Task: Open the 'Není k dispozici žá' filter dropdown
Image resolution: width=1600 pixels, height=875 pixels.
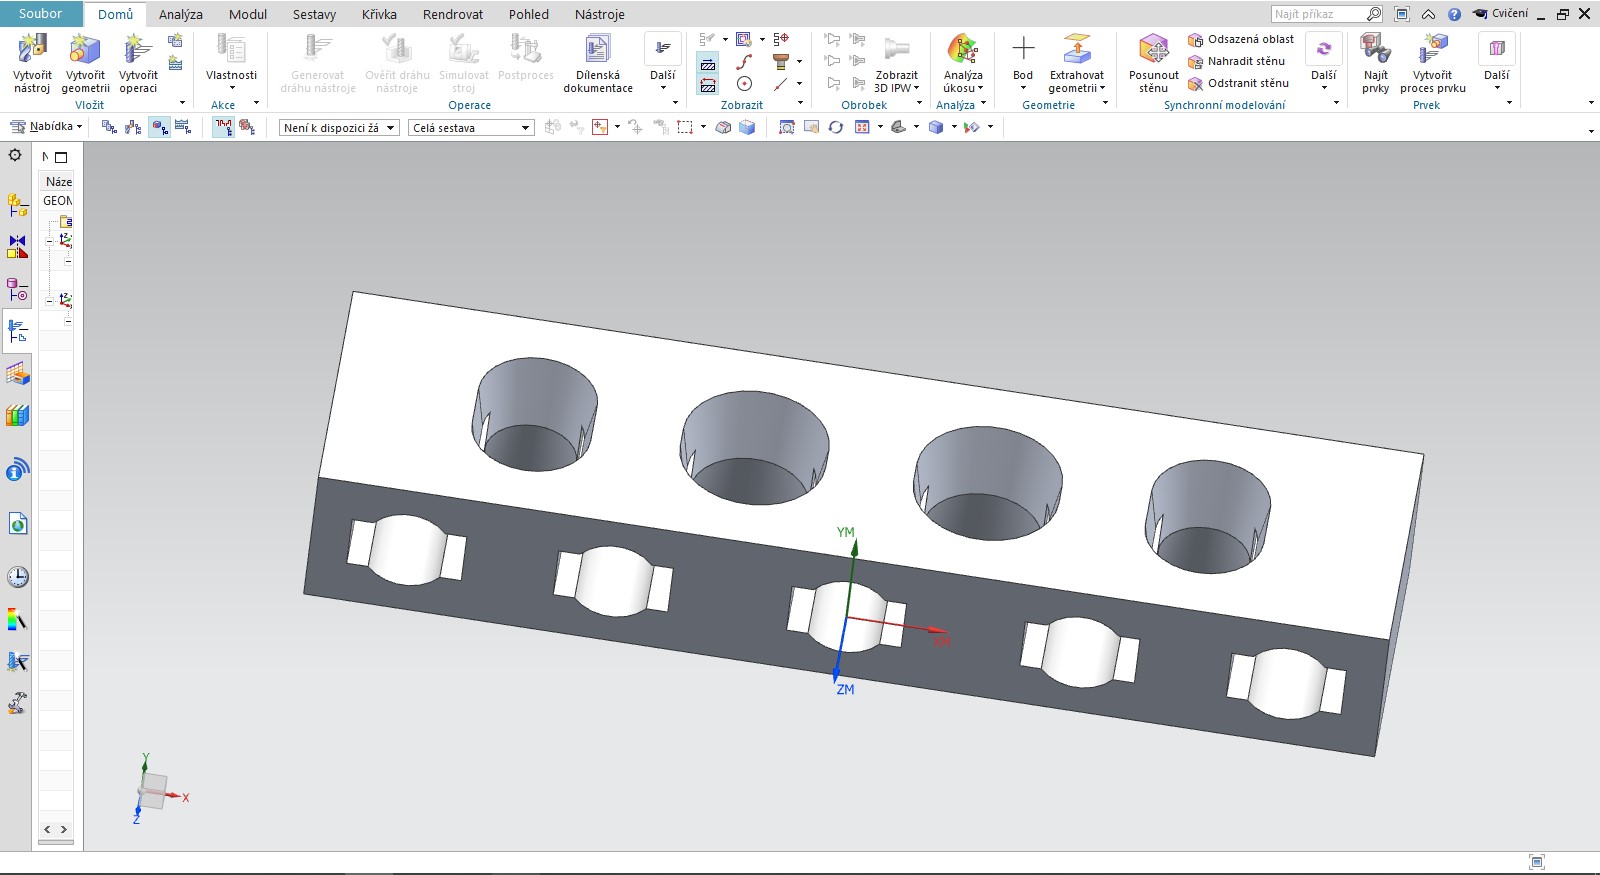Action: pyautogui.click(x=339, y=128)
